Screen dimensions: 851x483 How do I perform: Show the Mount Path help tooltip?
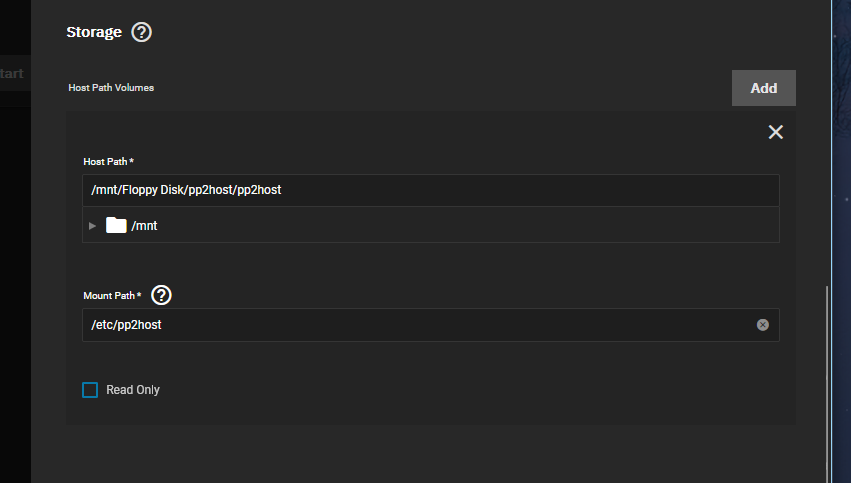click(x=162, y=295)
